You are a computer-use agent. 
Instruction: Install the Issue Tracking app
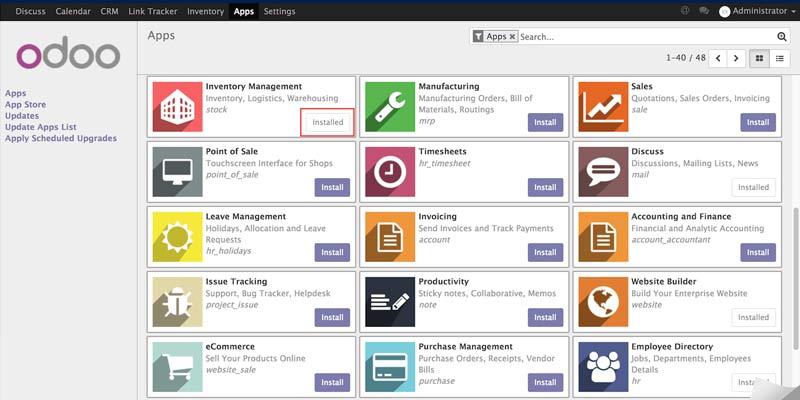pos(332,317)
